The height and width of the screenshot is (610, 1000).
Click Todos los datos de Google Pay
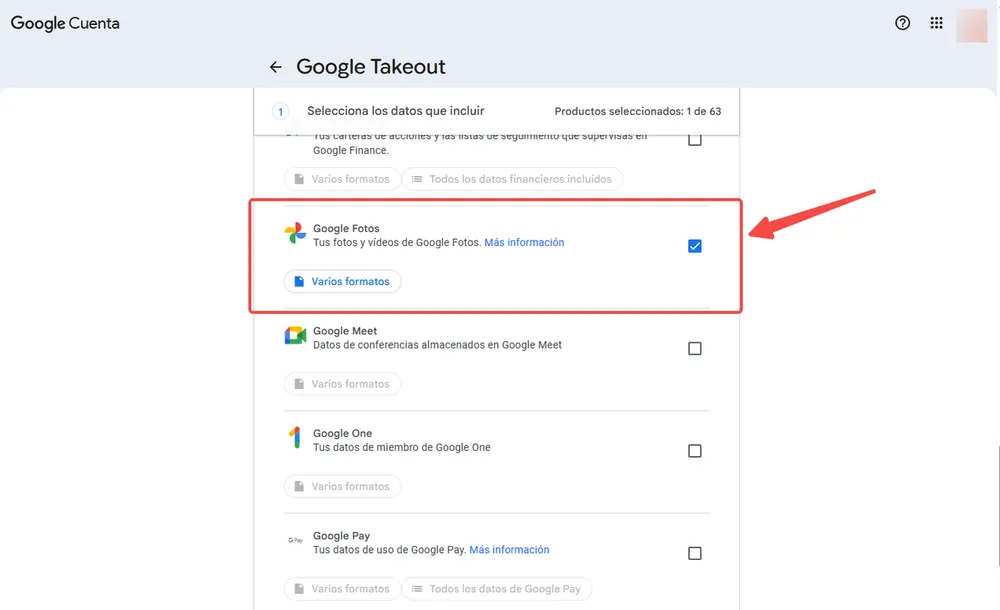497,589
